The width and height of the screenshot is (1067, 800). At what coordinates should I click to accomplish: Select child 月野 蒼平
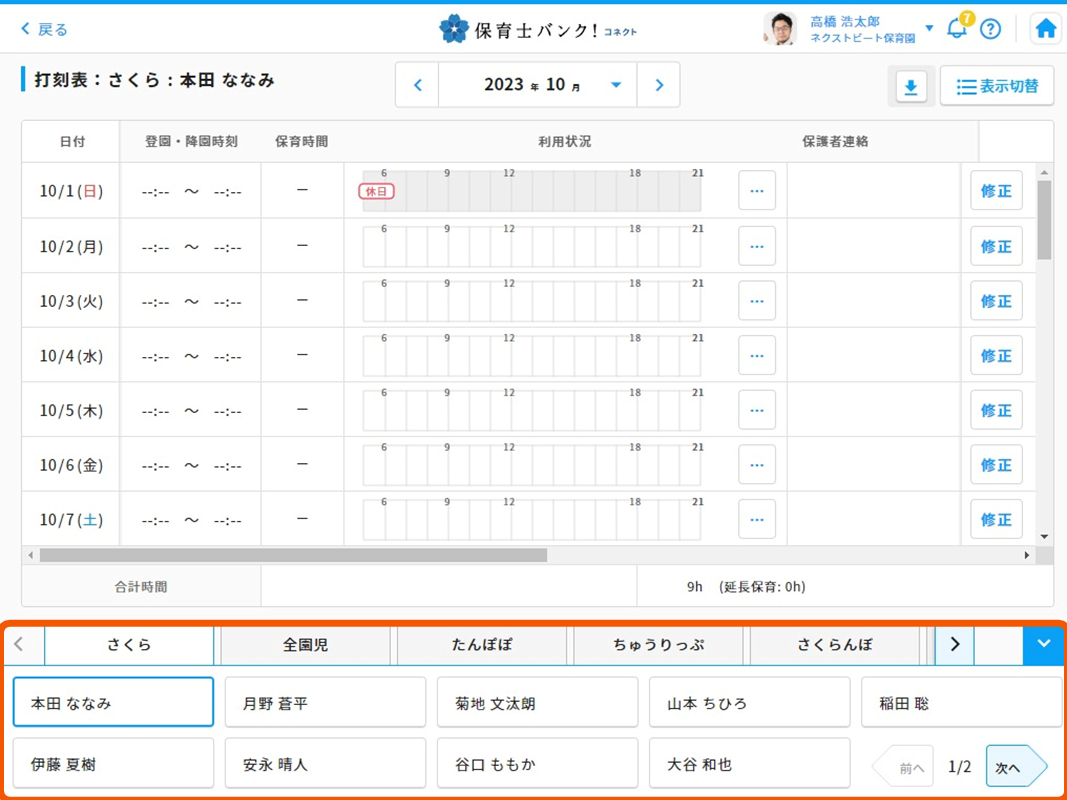point(325,703)
